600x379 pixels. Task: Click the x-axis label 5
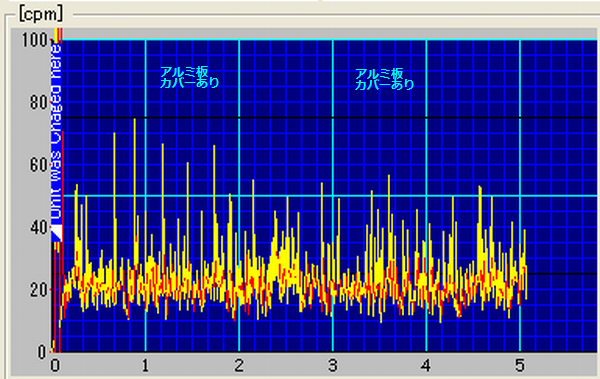click(520, 366)
